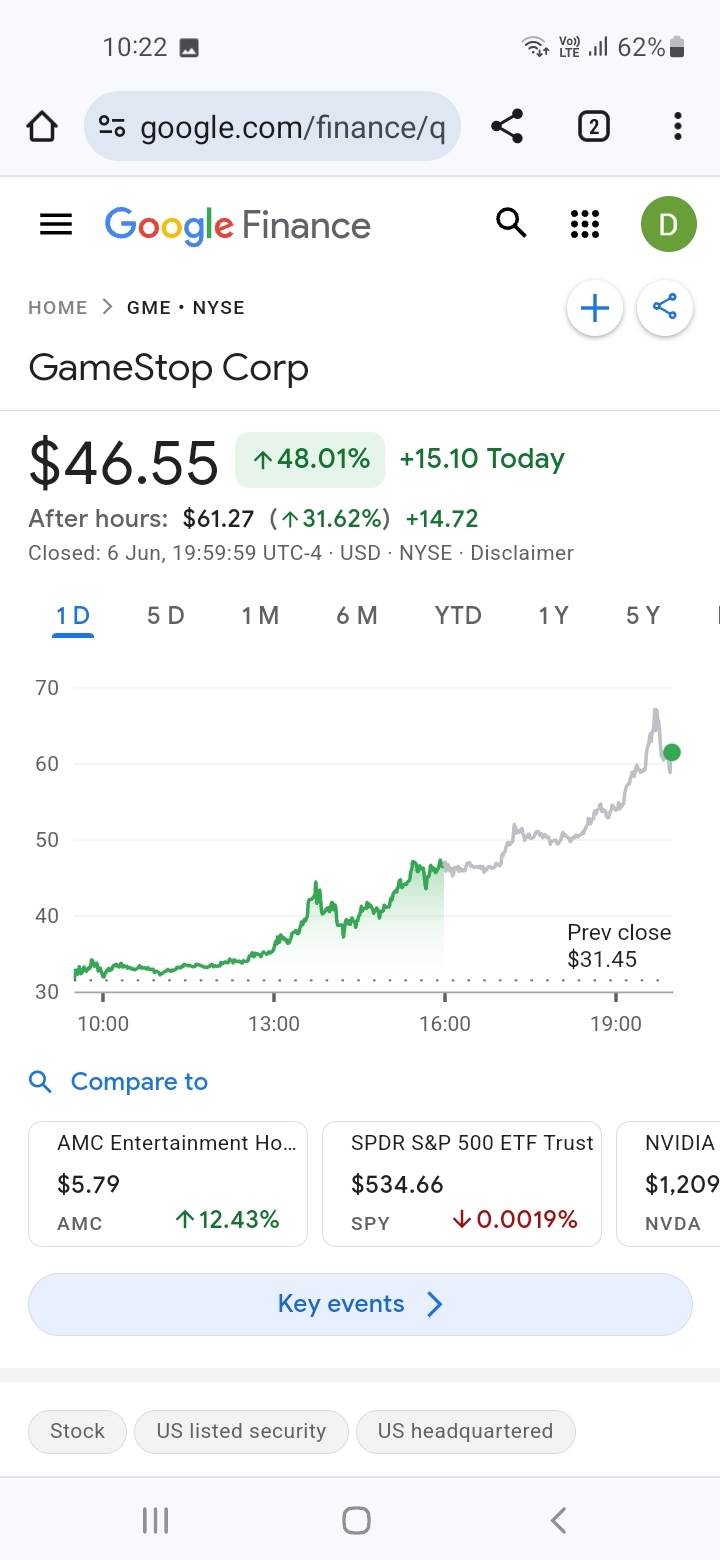Show the YTD chart range
720x1560 pixels.
[x=458, y=616]
